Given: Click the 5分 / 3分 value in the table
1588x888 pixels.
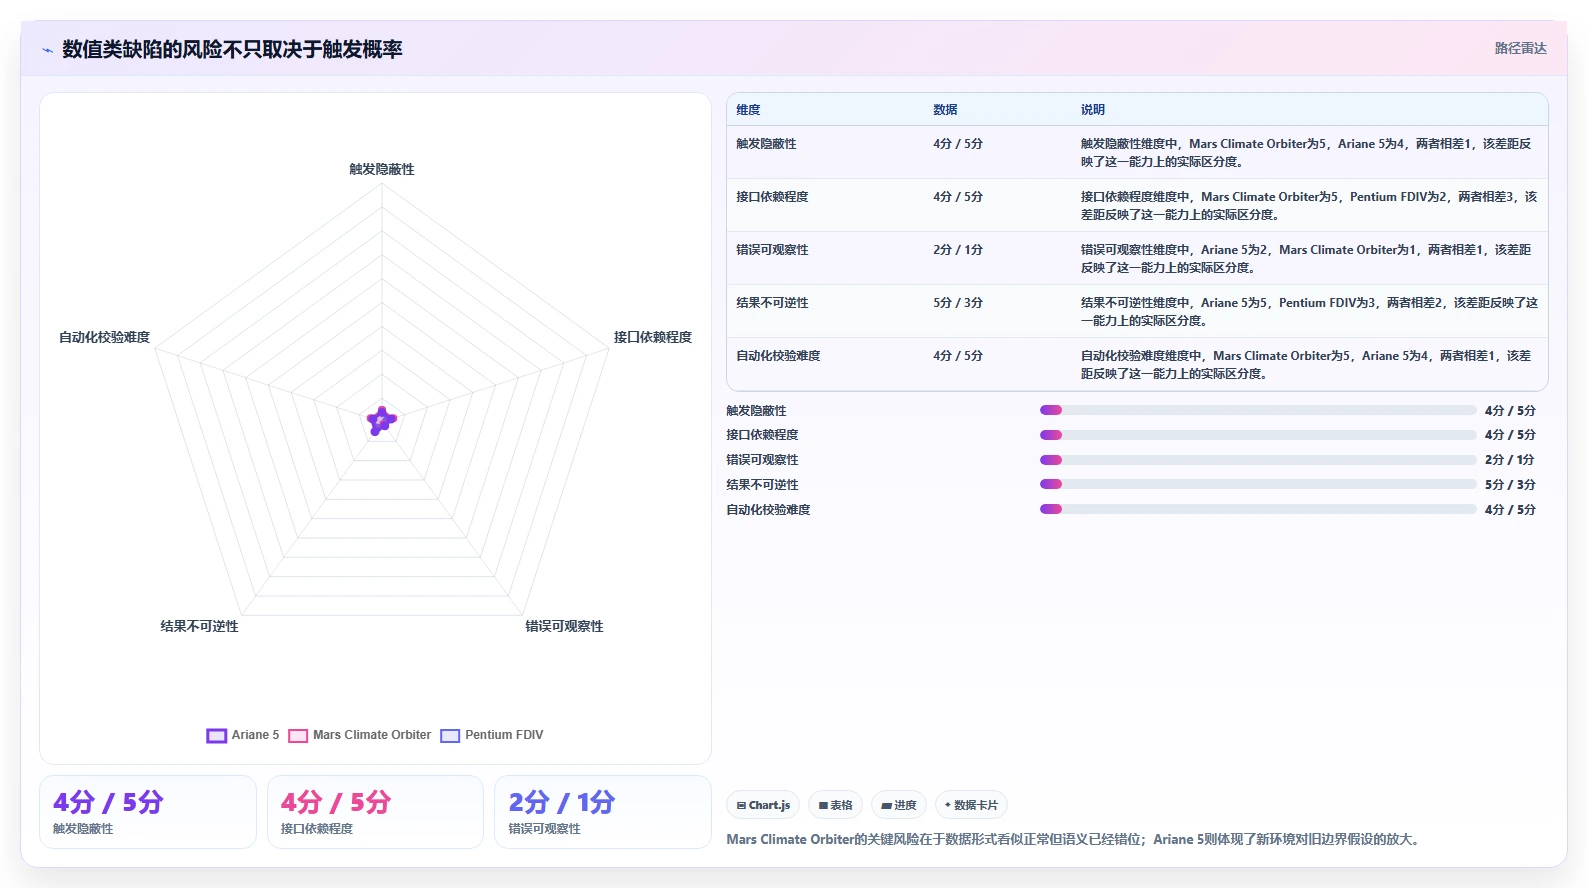Looking at the screenshot, I should tap(958, 303).
